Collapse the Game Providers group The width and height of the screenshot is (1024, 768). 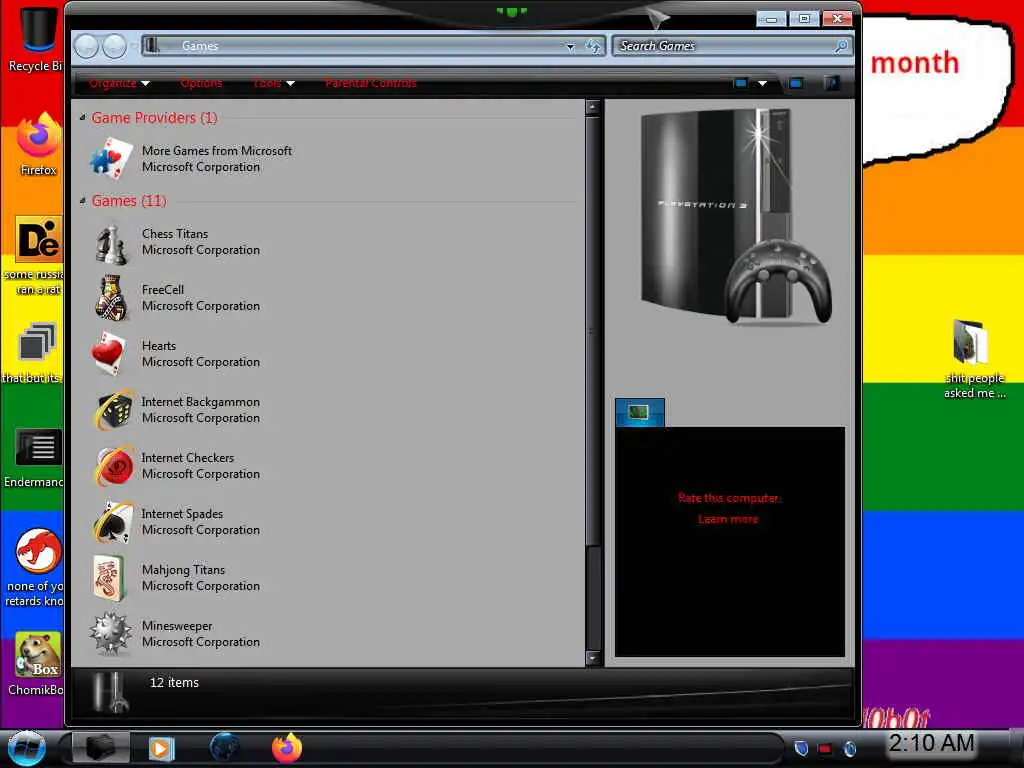tap(82, 118)
